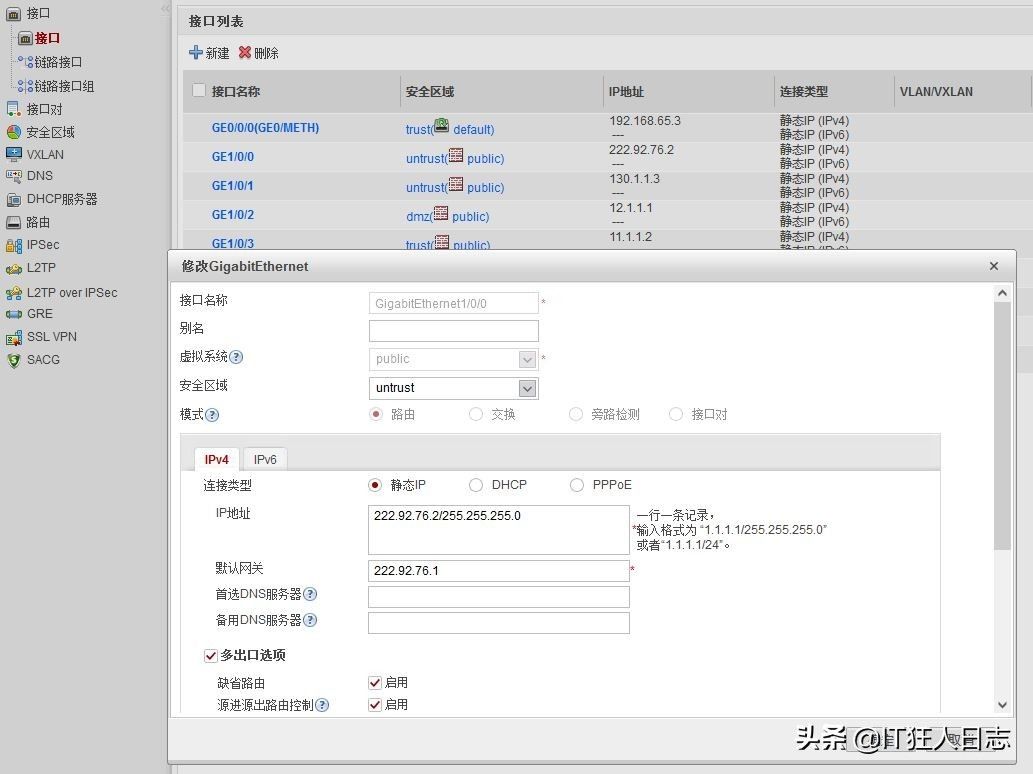1033x774 pixels.
Task: Click the 新建 plus icon
Action: (196, 52)
